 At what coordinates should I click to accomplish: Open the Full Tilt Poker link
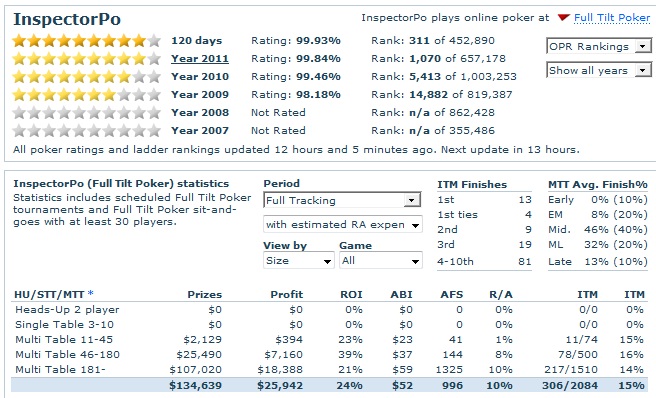[x=612, y=18]
